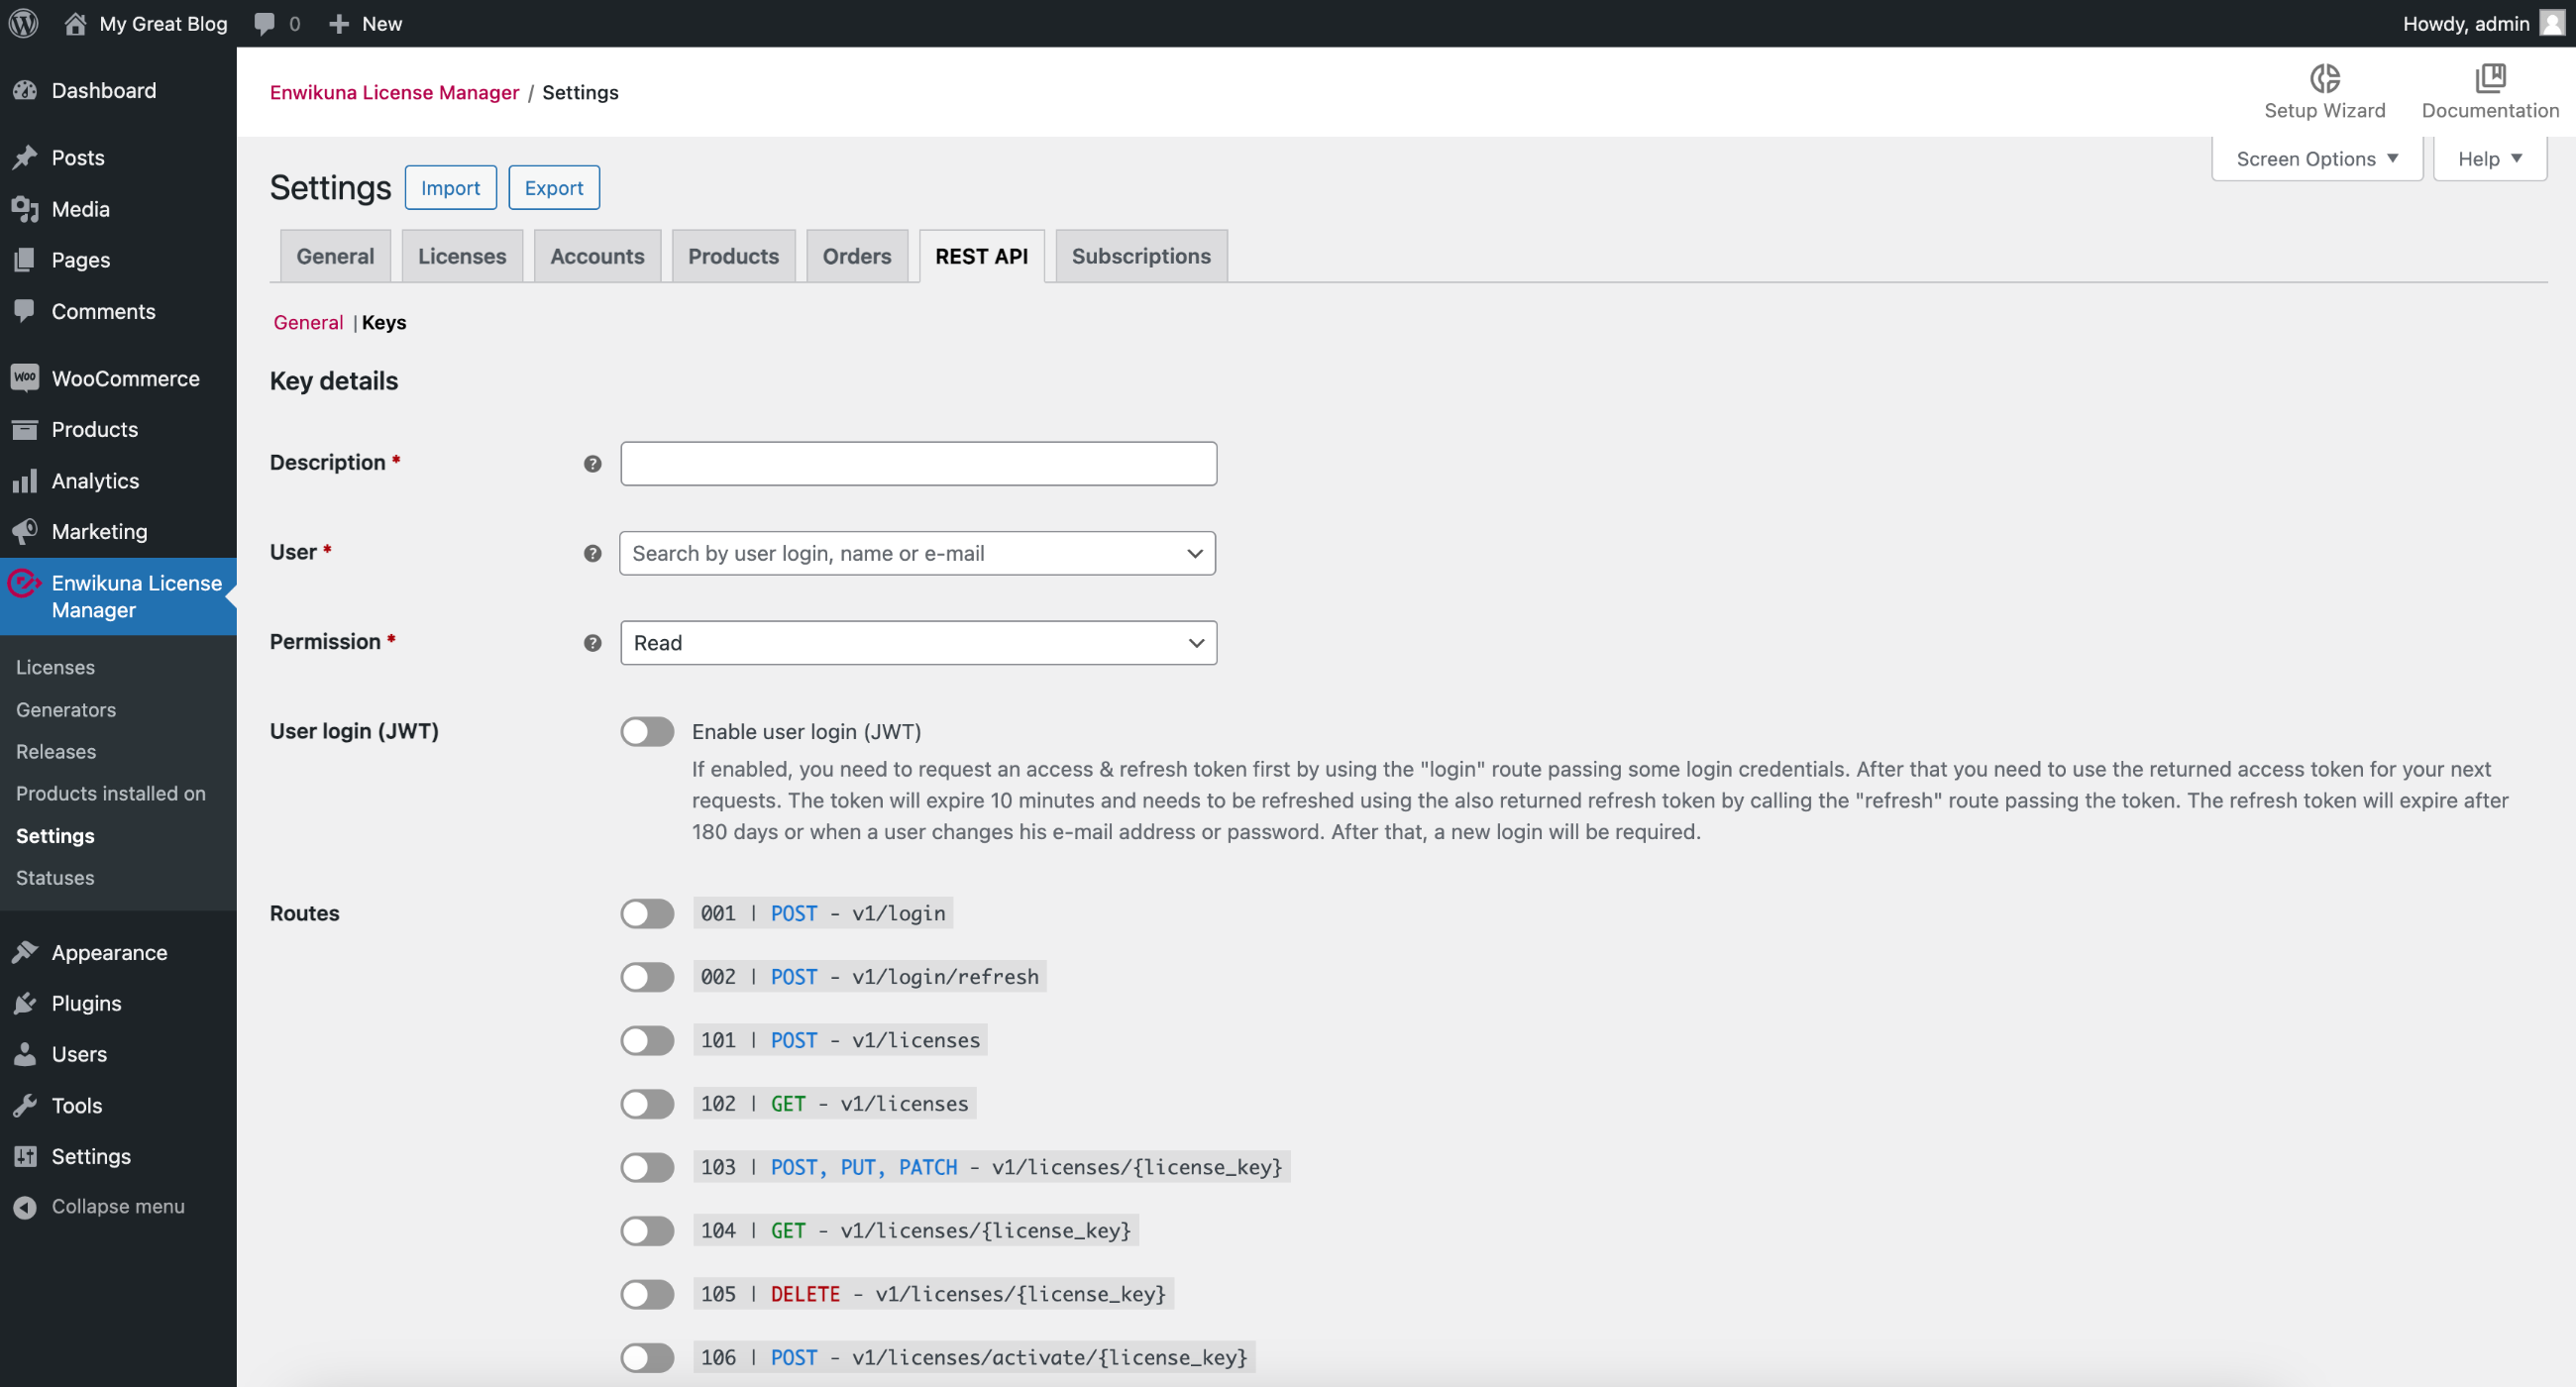Image resolution: width=2576 pixels, height=1387 pixels.
Task: Open the Permission dropdown showing Read
Action: (918, 642)
